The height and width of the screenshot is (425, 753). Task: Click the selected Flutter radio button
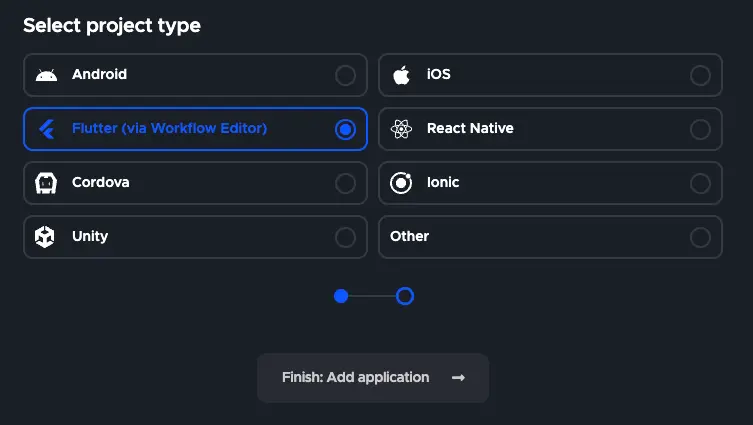345,129
